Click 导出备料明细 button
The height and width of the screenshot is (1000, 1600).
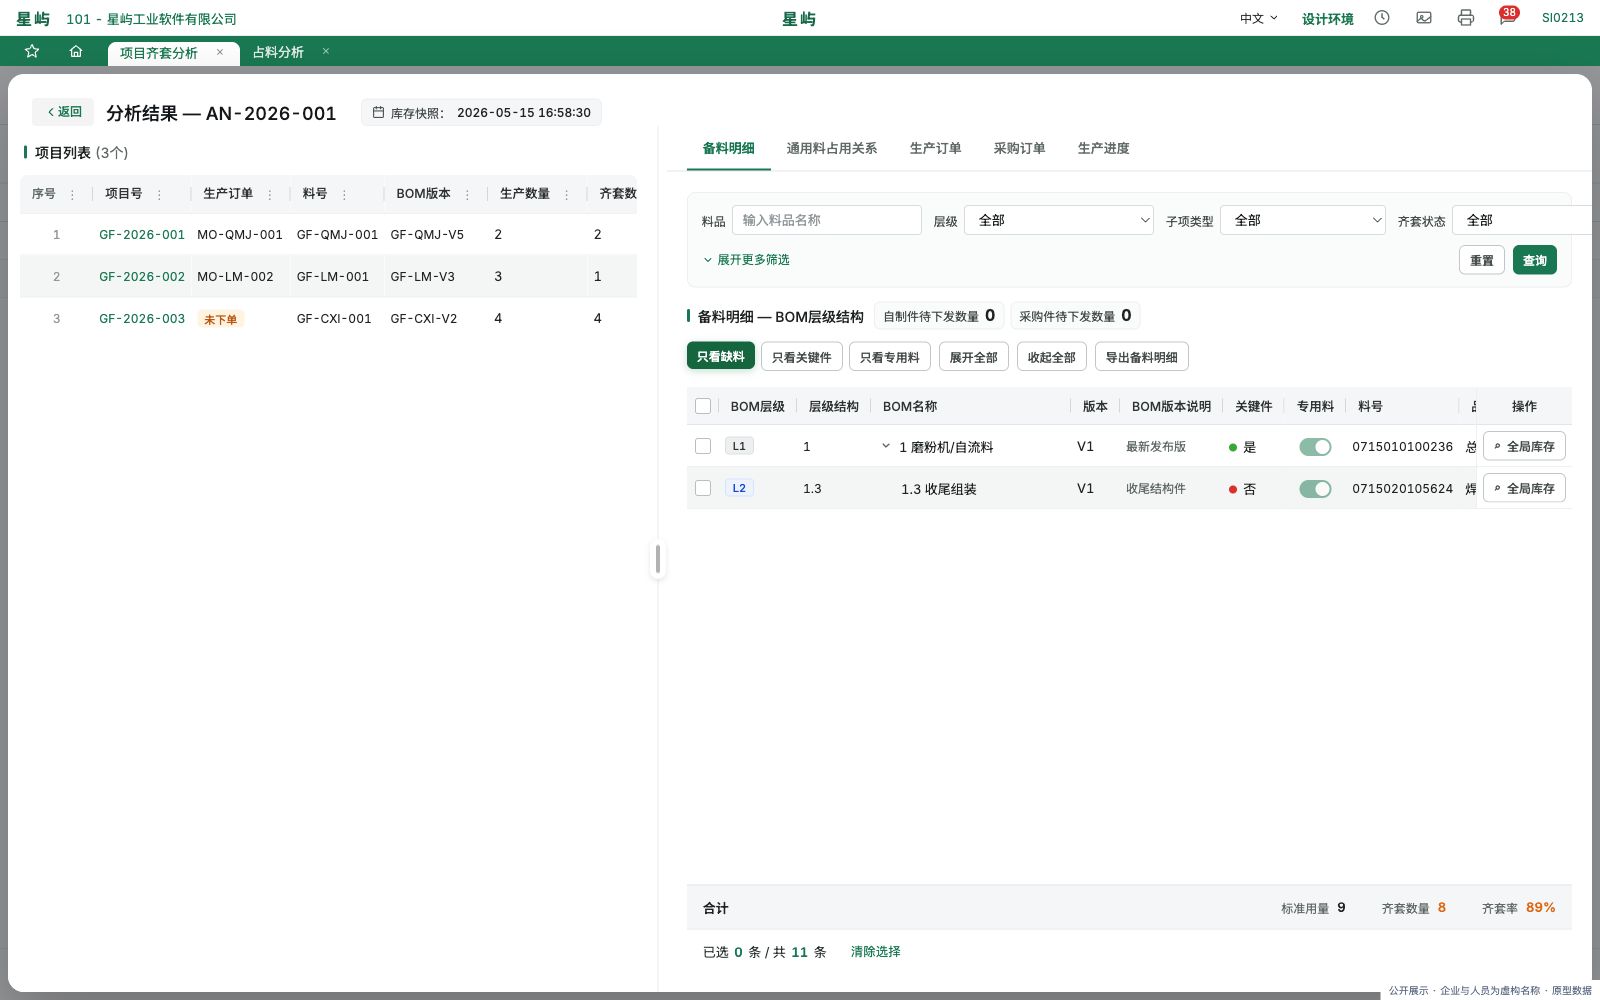tap(1141, 357)
